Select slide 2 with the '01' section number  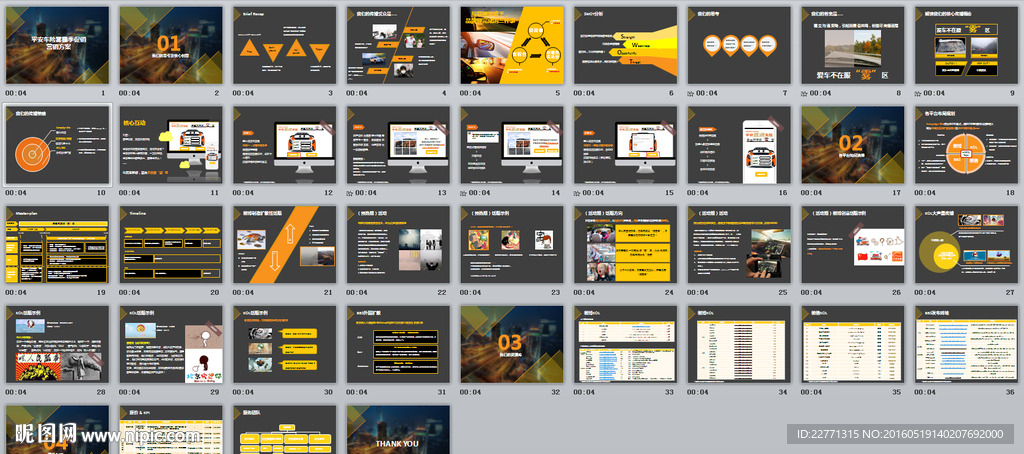pos(171,45)
